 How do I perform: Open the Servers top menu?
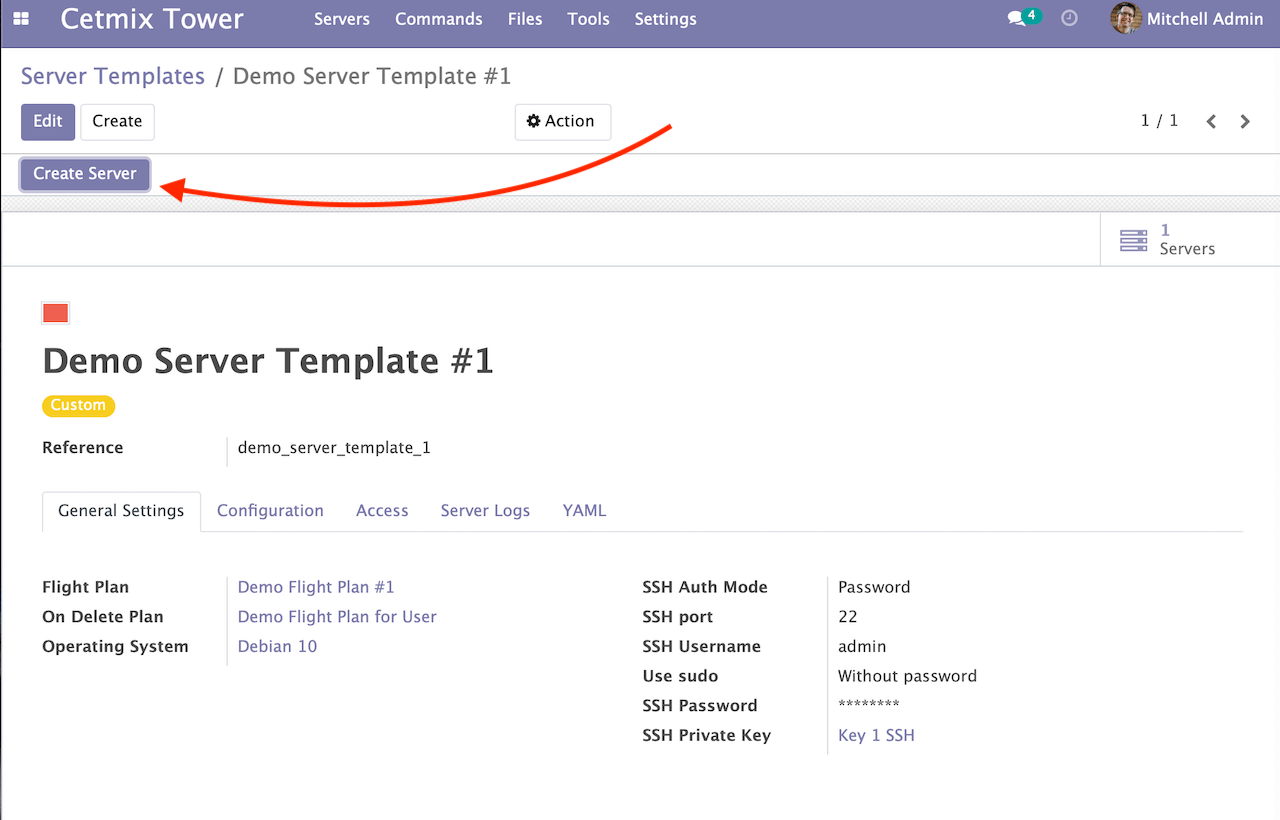[x=342, y=19]
